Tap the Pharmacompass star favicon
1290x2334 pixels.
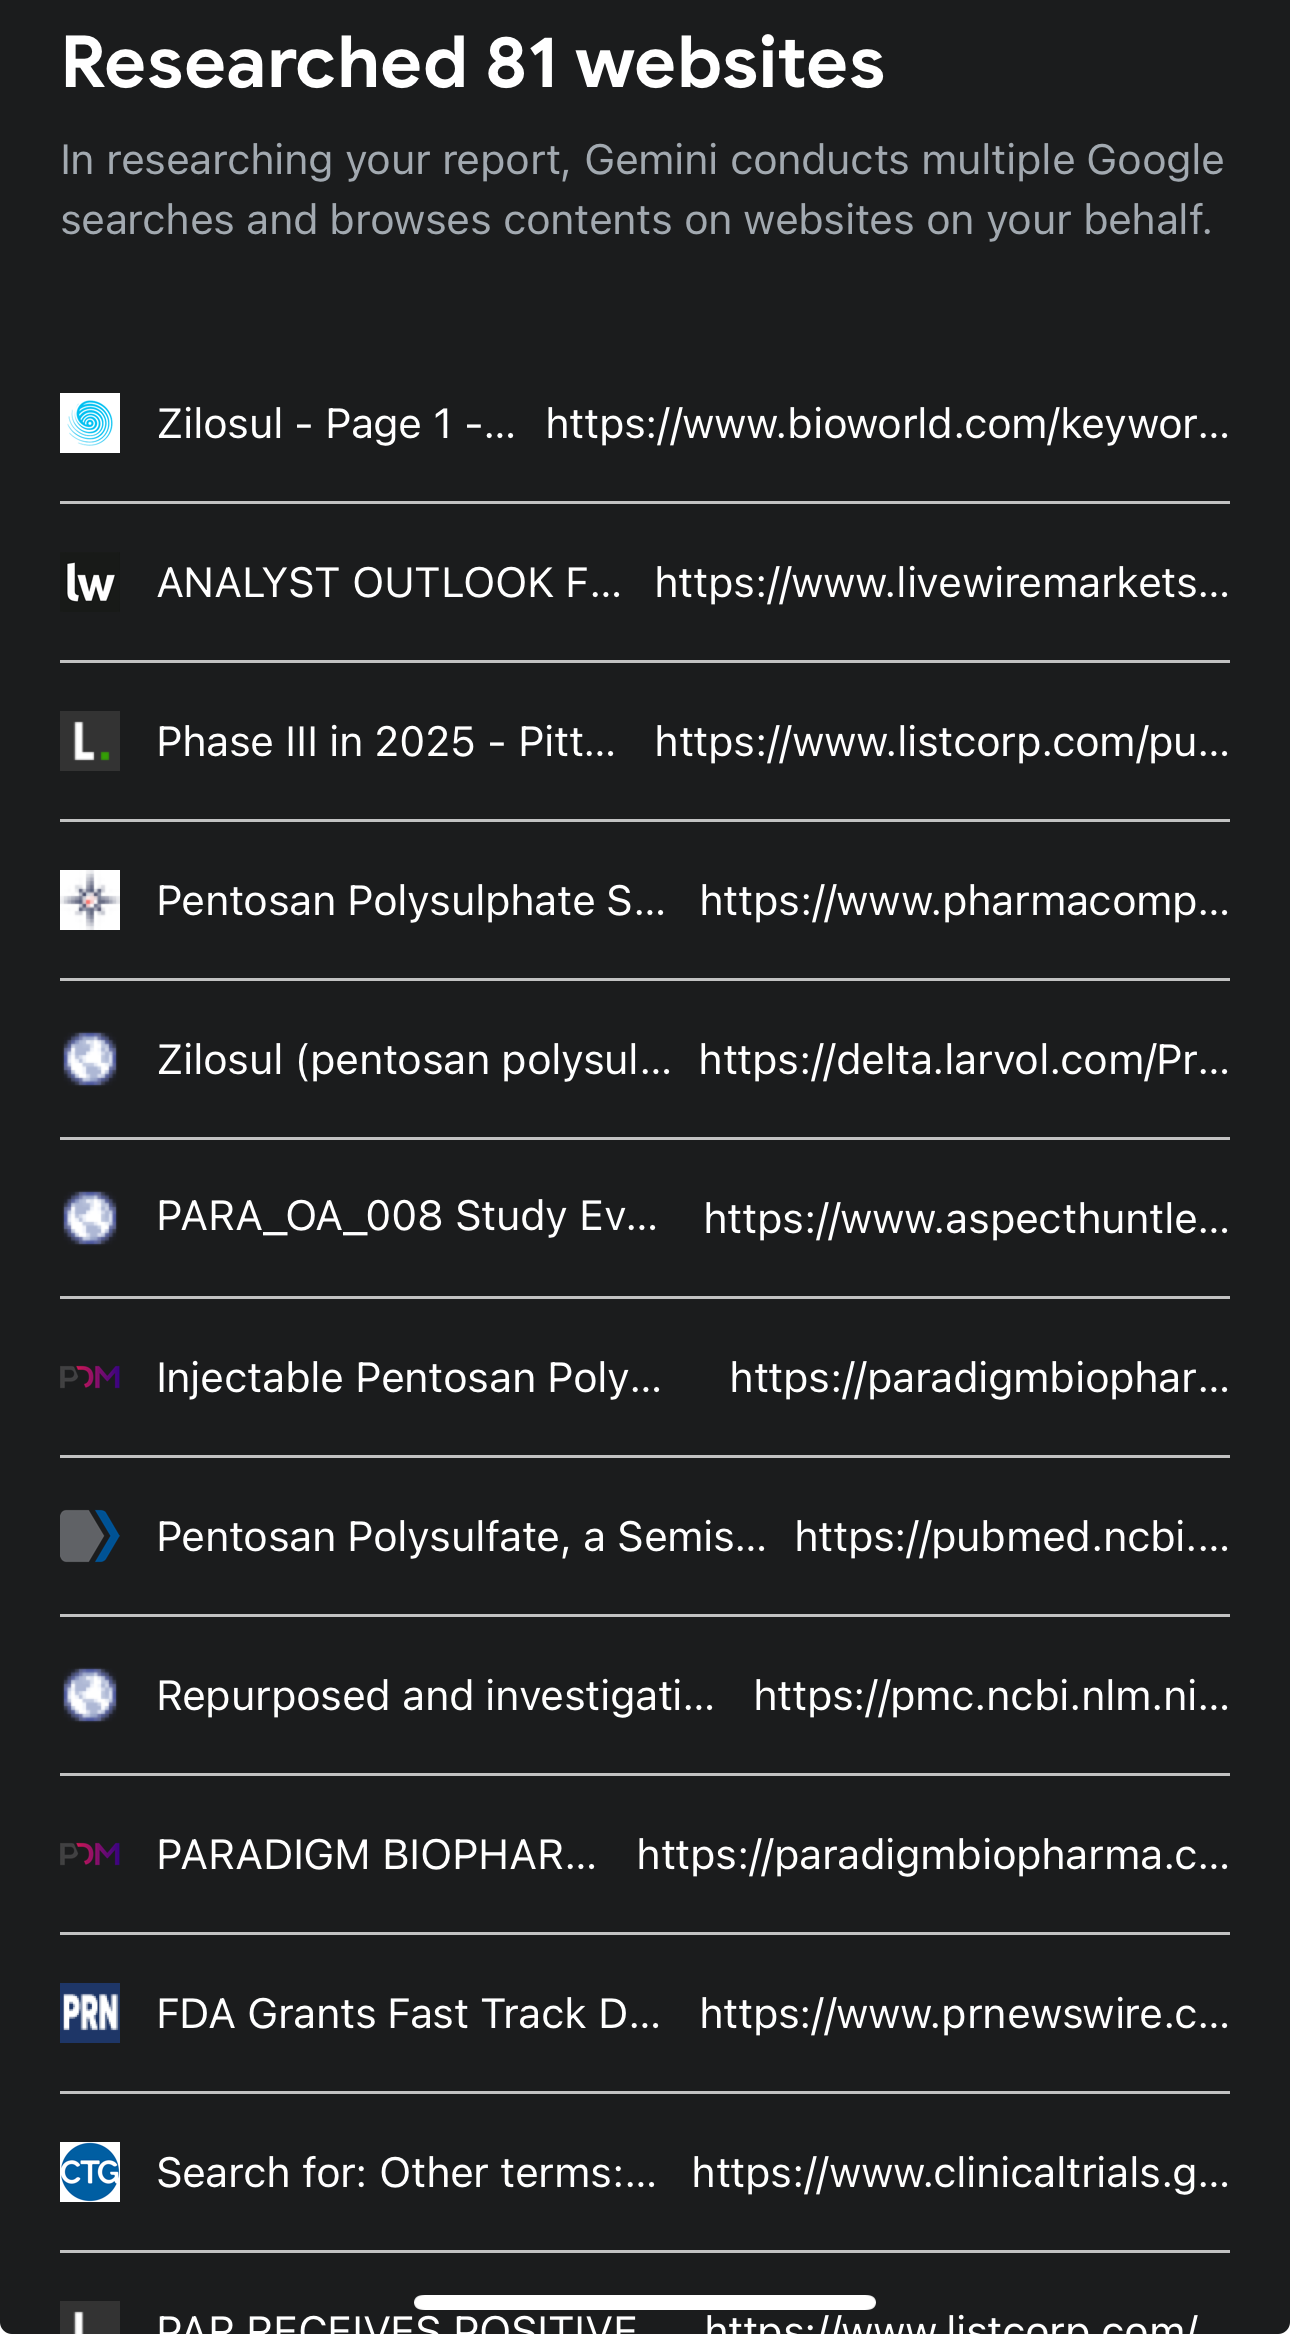pos(90,900)
